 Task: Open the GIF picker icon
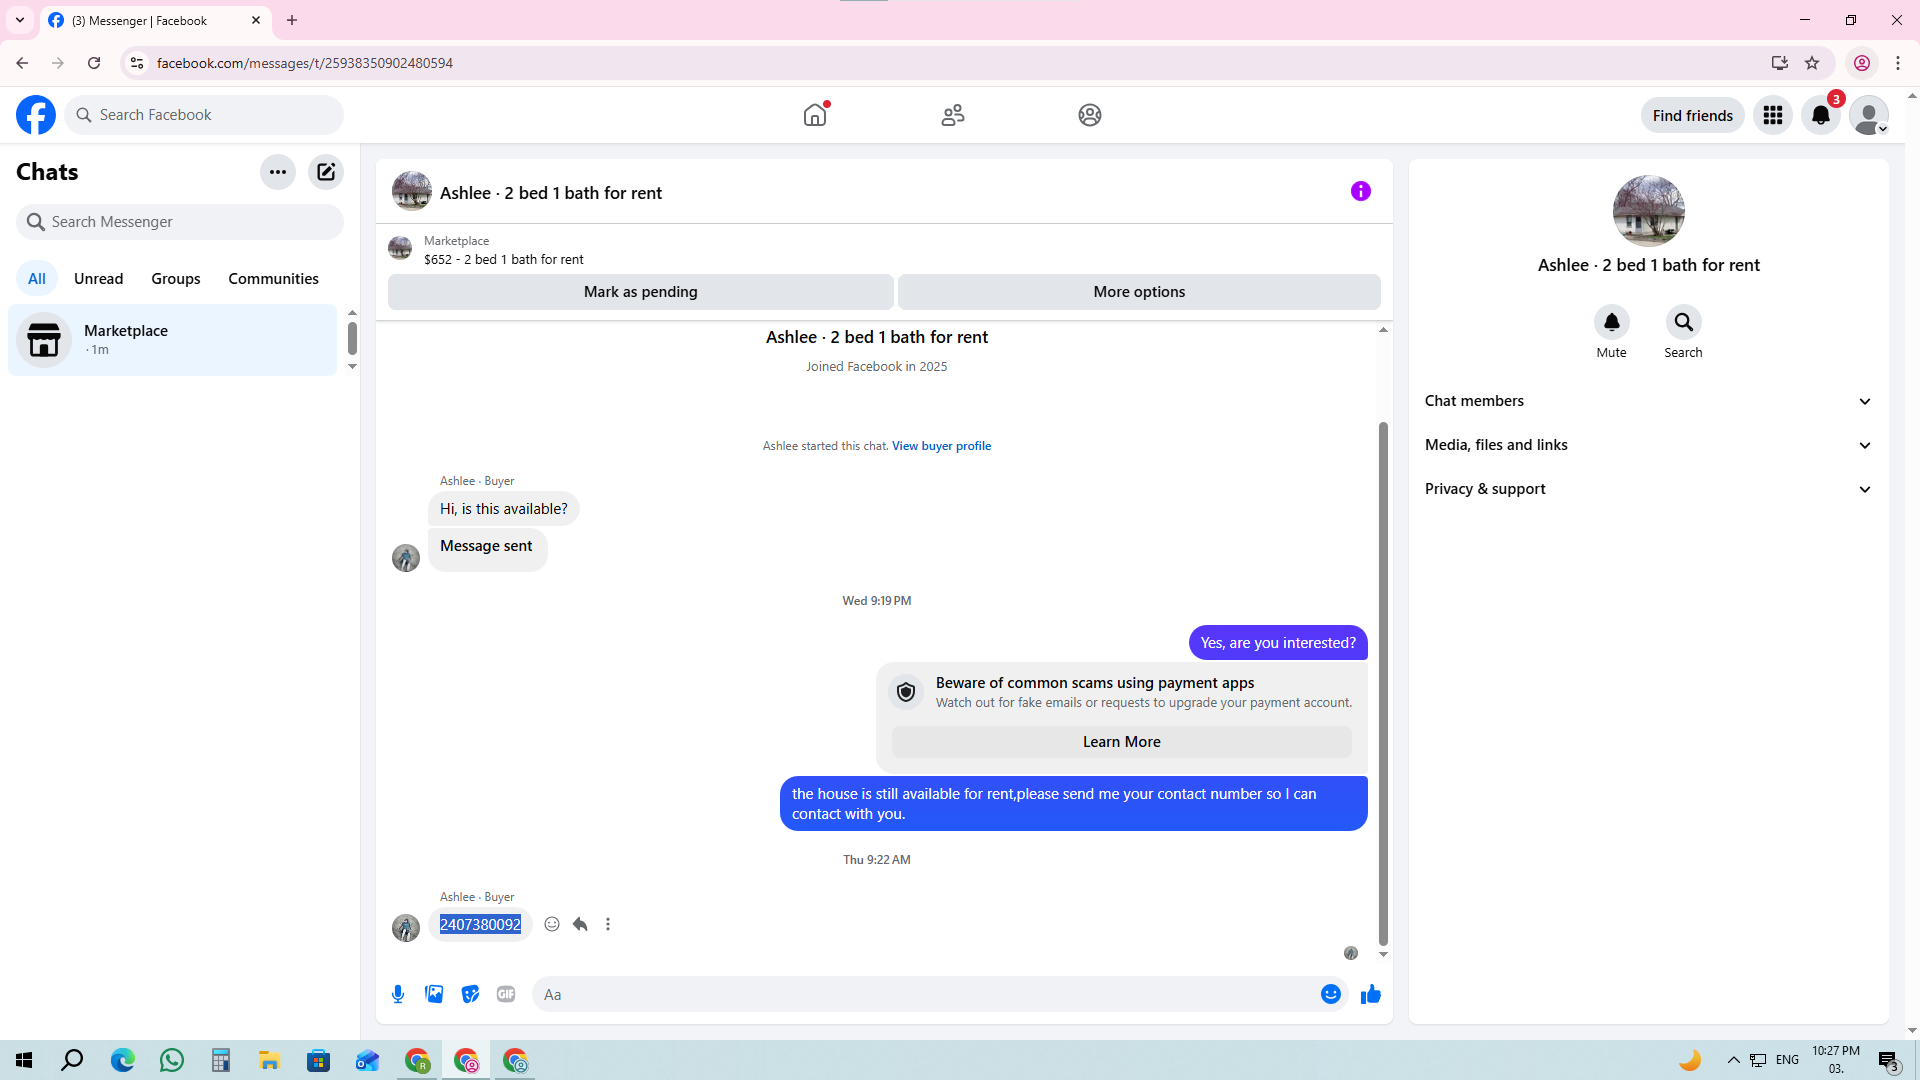click(x=506, y=994)
